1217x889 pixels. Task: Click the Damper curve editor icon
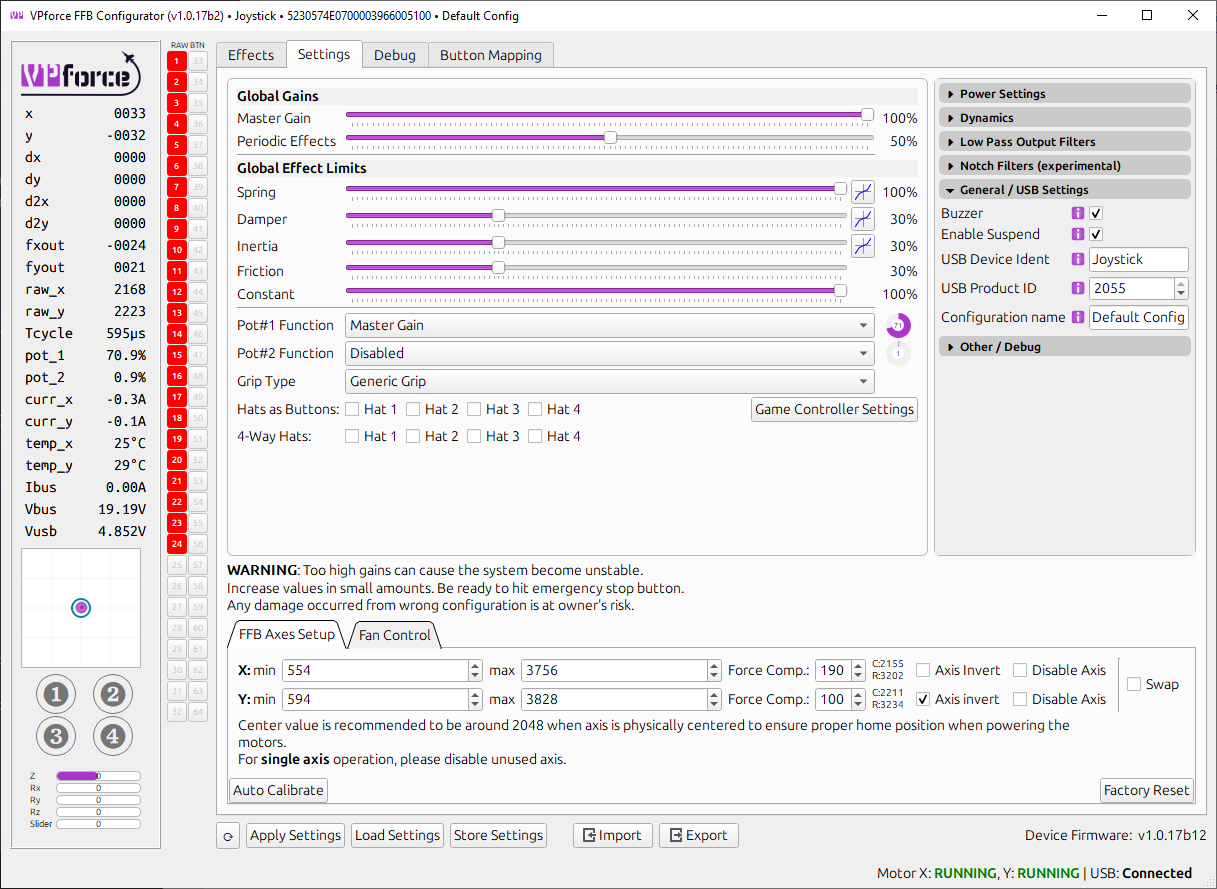point(862,219)
